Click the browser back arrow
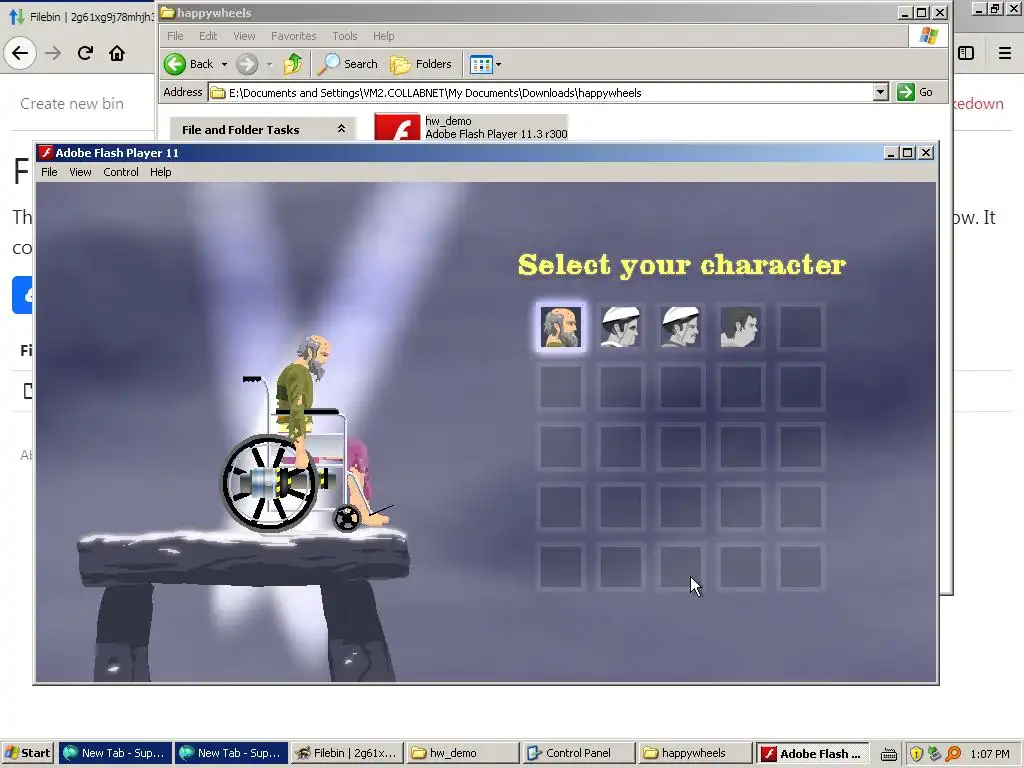1024x768 pixels. [20, 53]
